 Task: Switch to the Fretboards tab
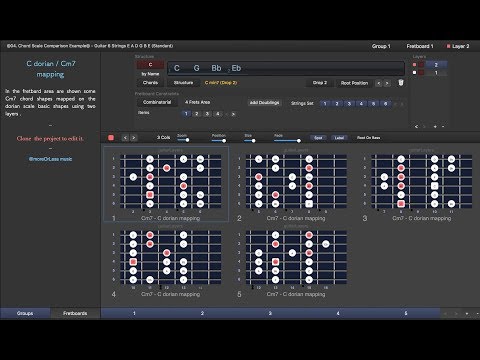(75, 313)
